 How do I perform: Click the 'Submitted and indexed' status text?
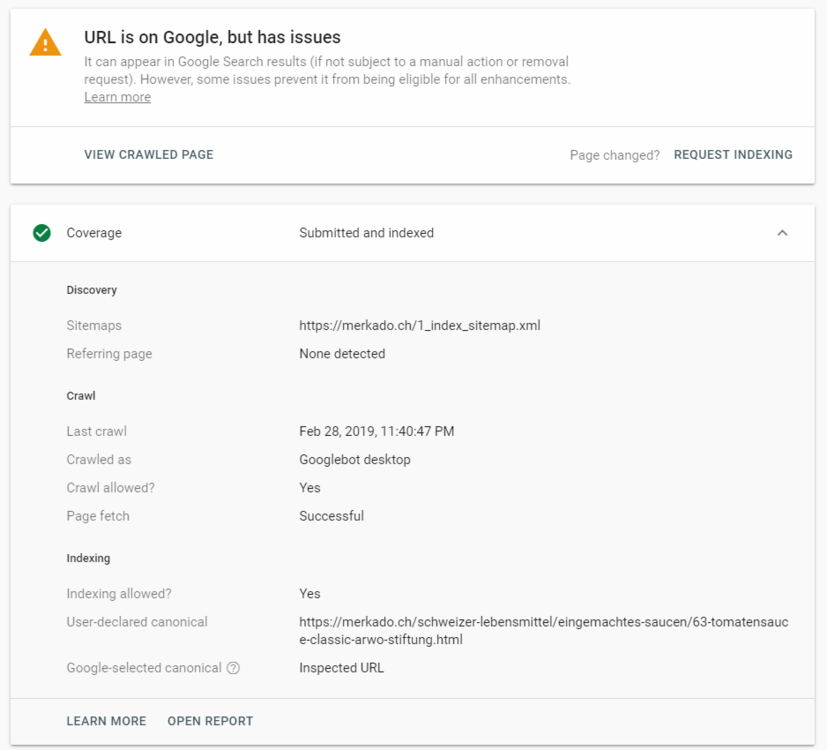click(x=366, y=233)
